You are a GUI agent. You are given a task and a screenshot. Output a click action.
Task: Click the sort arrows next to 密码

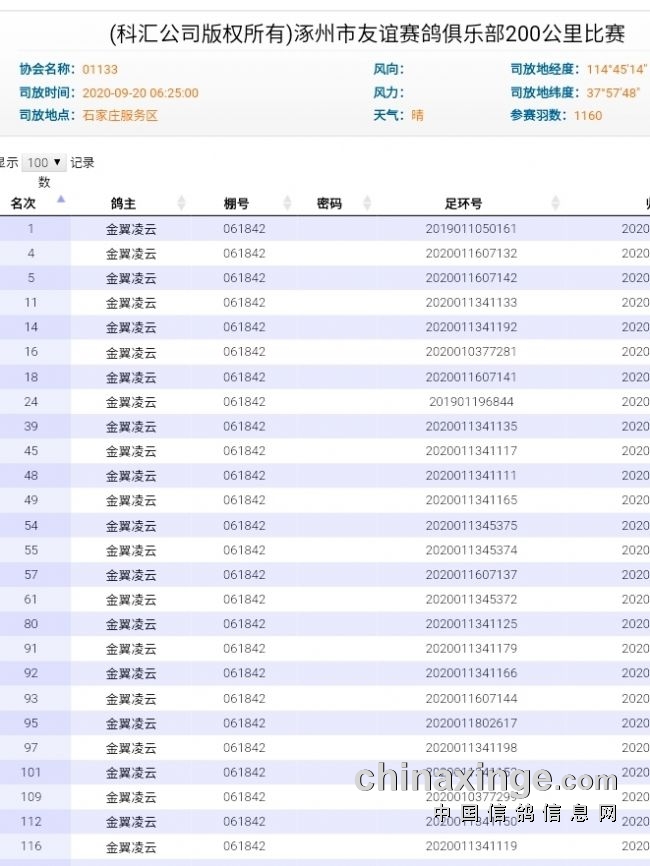pyautogui.click(x=367, y=203)
